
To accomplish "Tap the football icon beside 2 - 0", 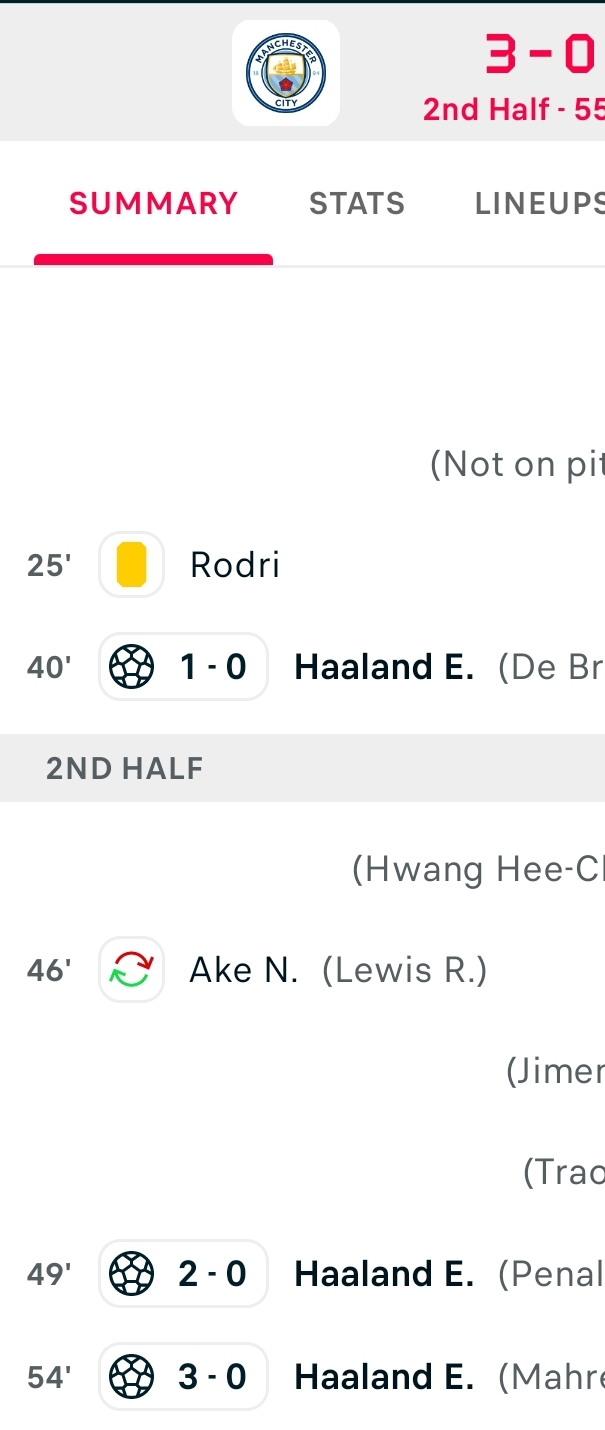I will (131, 1274).
